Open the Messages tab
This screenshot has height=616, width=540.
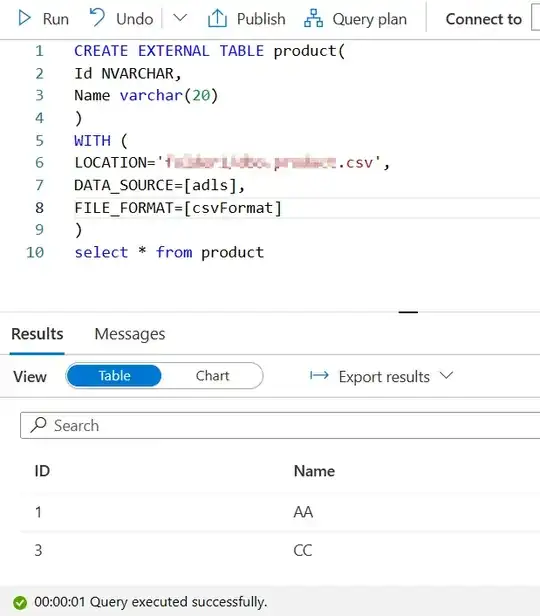point(130,334)
